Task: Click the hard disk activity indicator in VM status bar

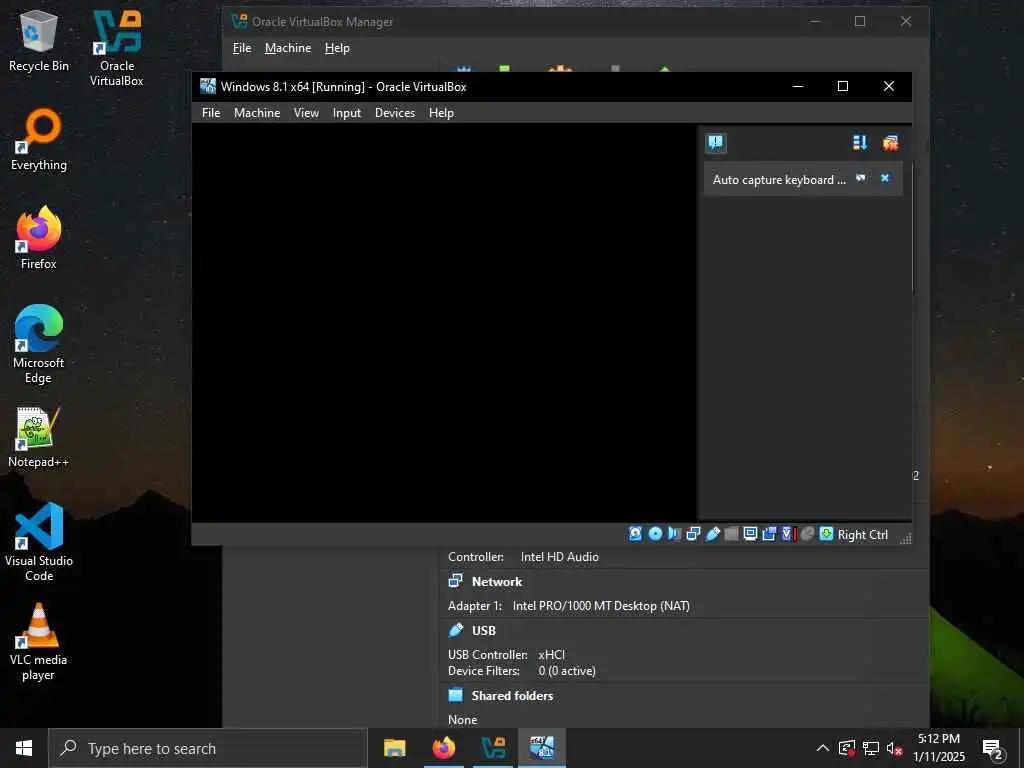Action: 635,534
